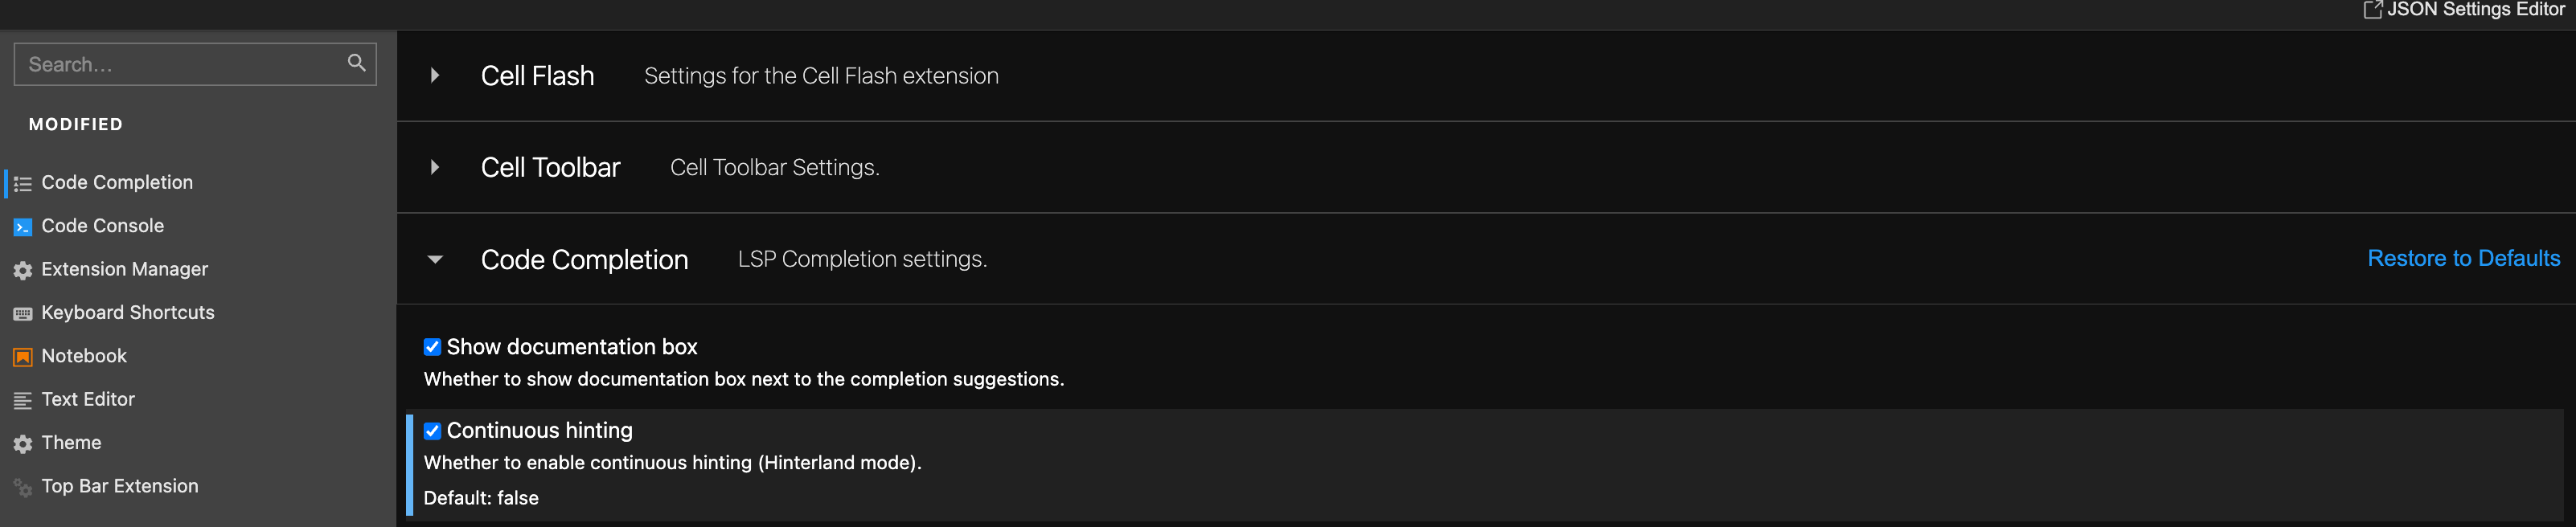
Task: Click Restore to Defaults link
Action: click(2463, 258)
